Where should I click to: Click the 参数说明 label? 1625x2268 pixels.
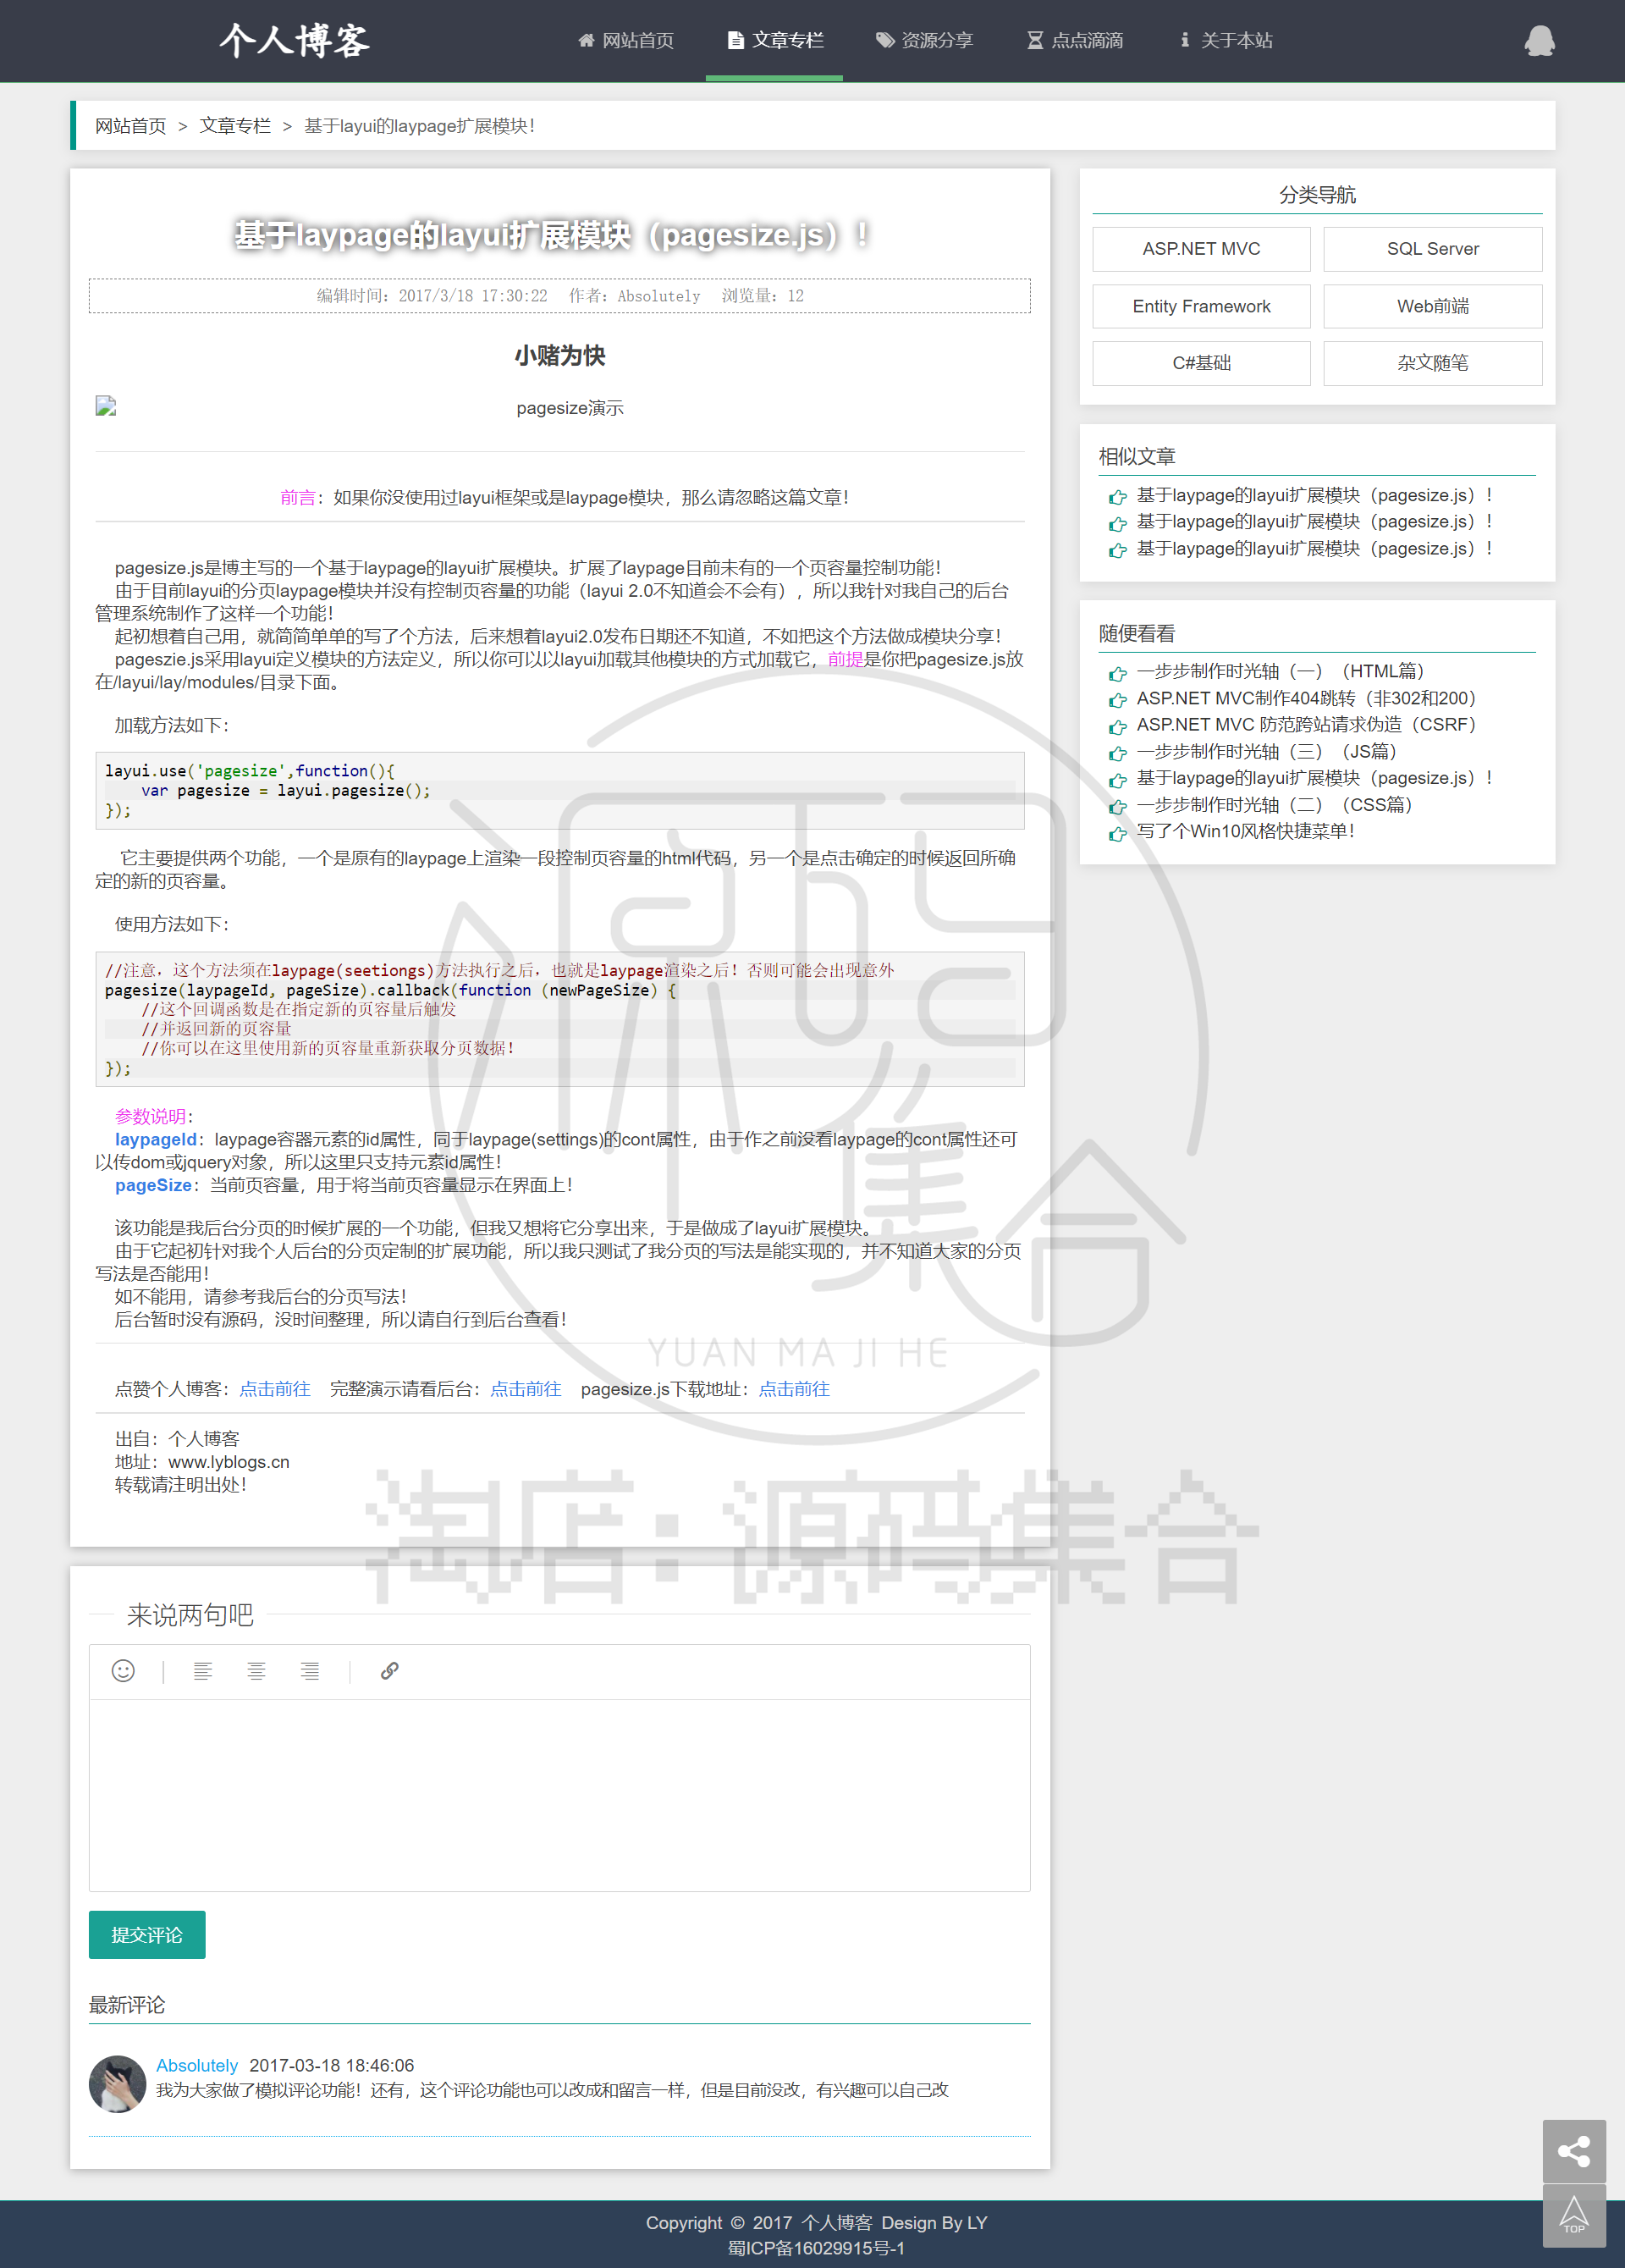[150, 1116]
